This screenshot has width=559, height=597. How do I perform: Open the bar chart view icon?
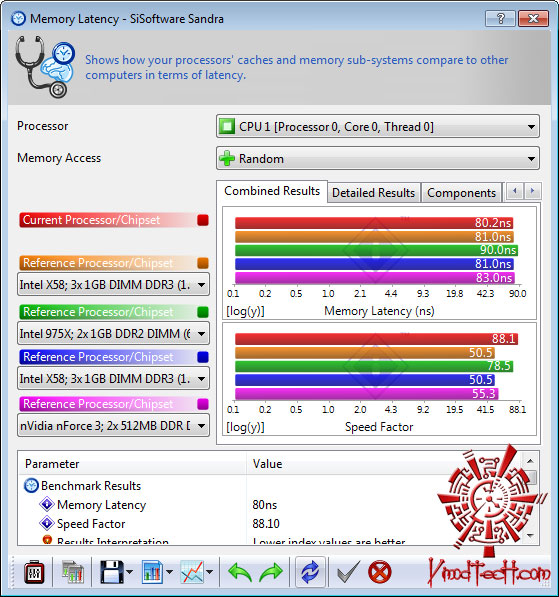[152, 571]
